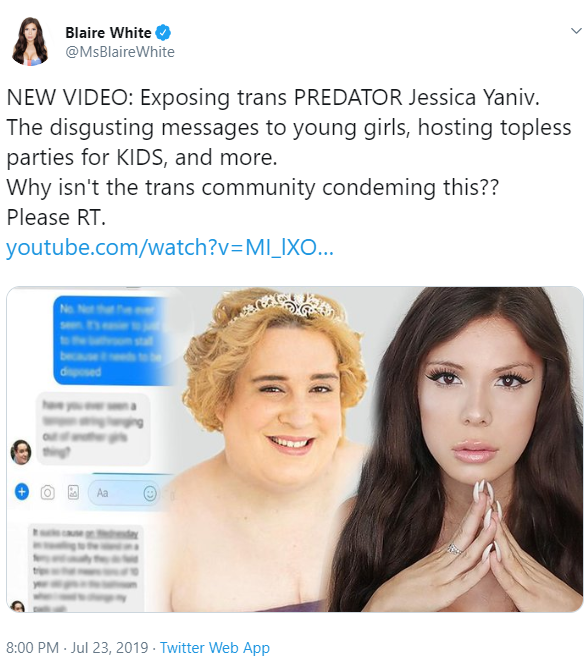The height and width of the screenshot is (663, 588).
Task: Click the Aa message input field
Action: tap(123, 493)
